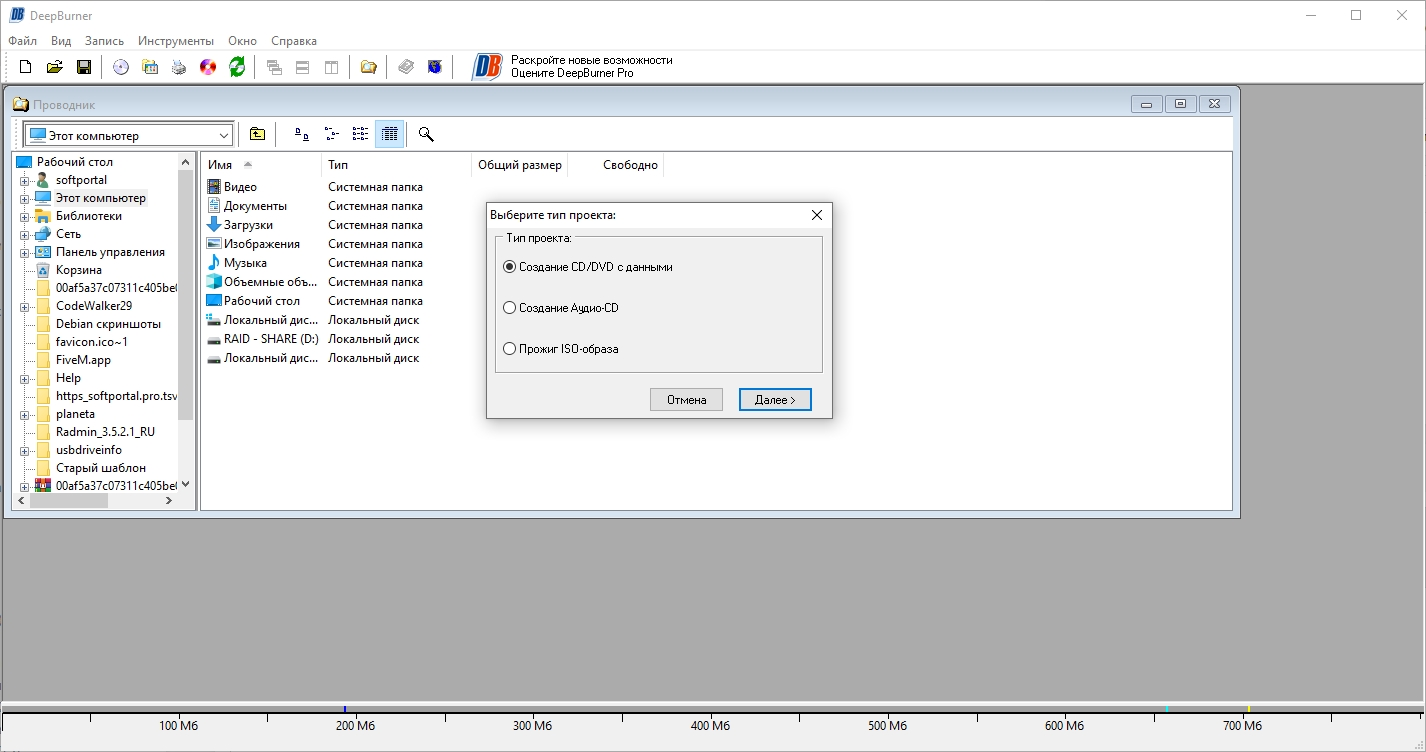Expand the Панель управления tree node
Image resolution: width=1426 pixels, height=752 pixels.
point(24,252)
